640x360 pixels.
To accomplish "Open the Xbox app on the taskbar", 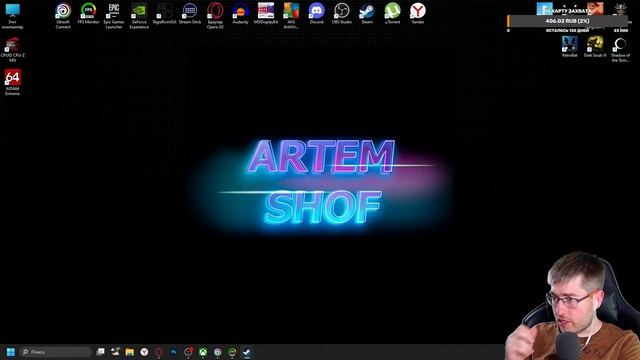I will pos(203,352).
